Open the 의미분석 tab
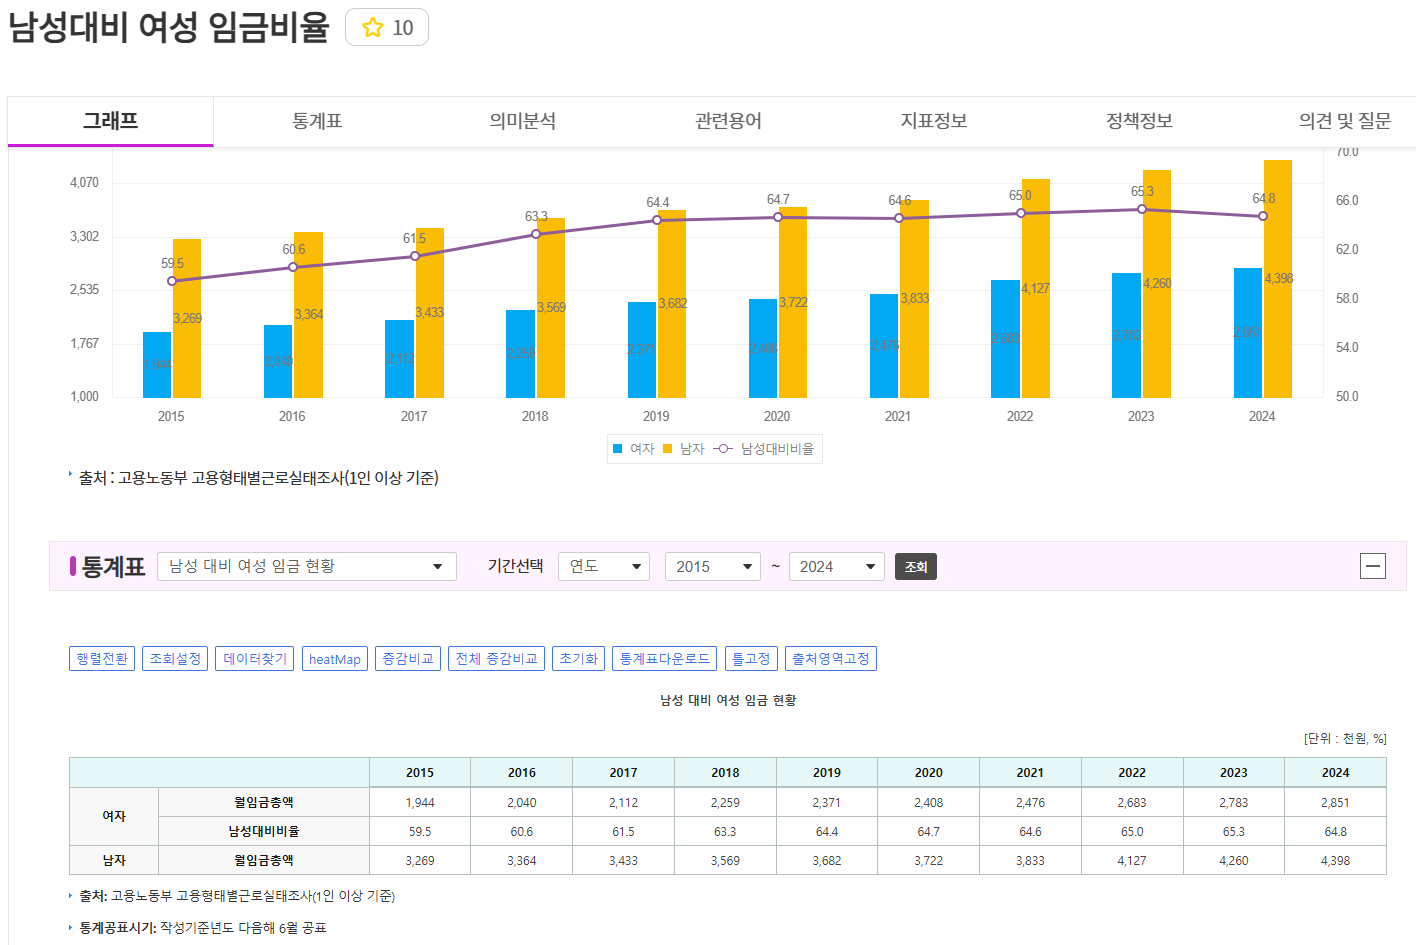 click(522, 121)
